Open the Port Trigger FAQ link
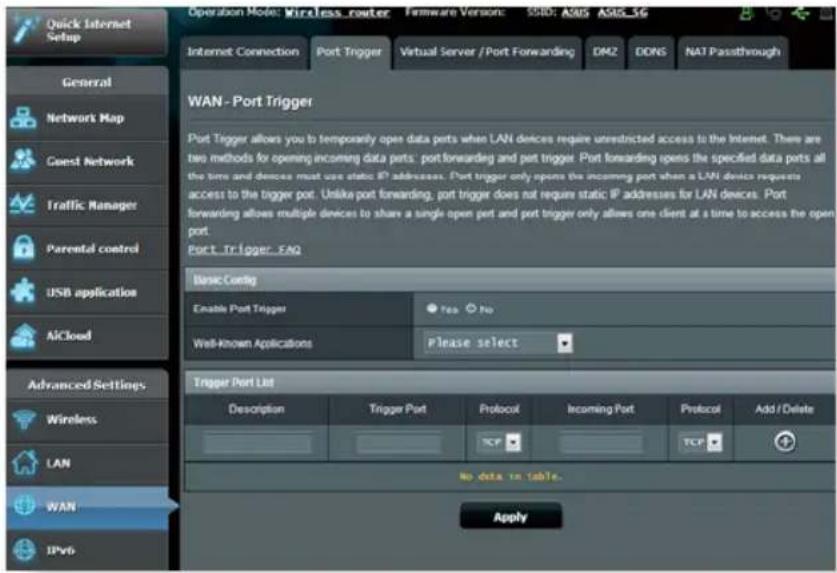This screenshot has width=837, height=573. click(244, 249)
